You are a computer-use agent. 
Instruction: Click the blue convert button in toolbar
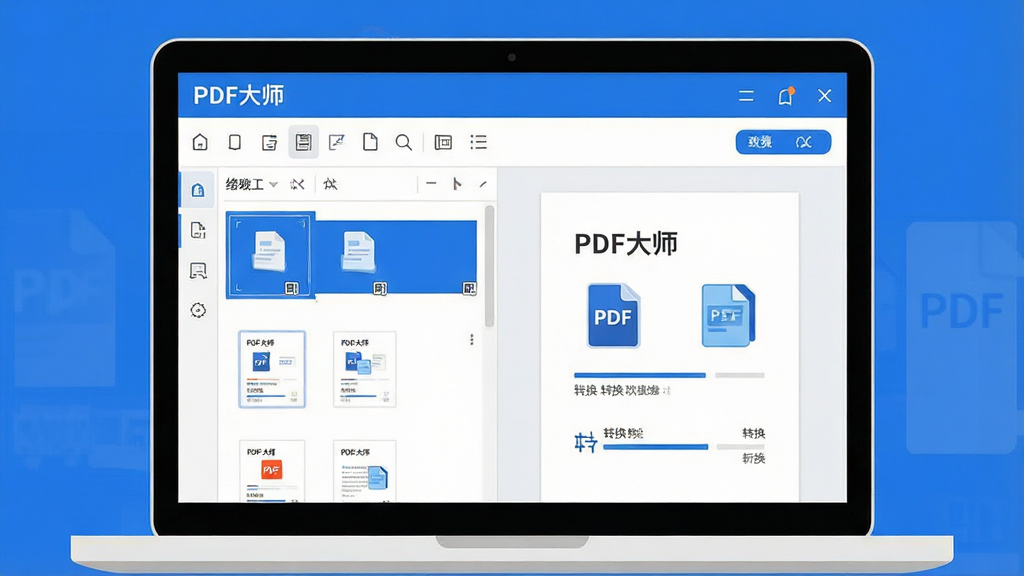pyautogui.click(x=783, y=142)
